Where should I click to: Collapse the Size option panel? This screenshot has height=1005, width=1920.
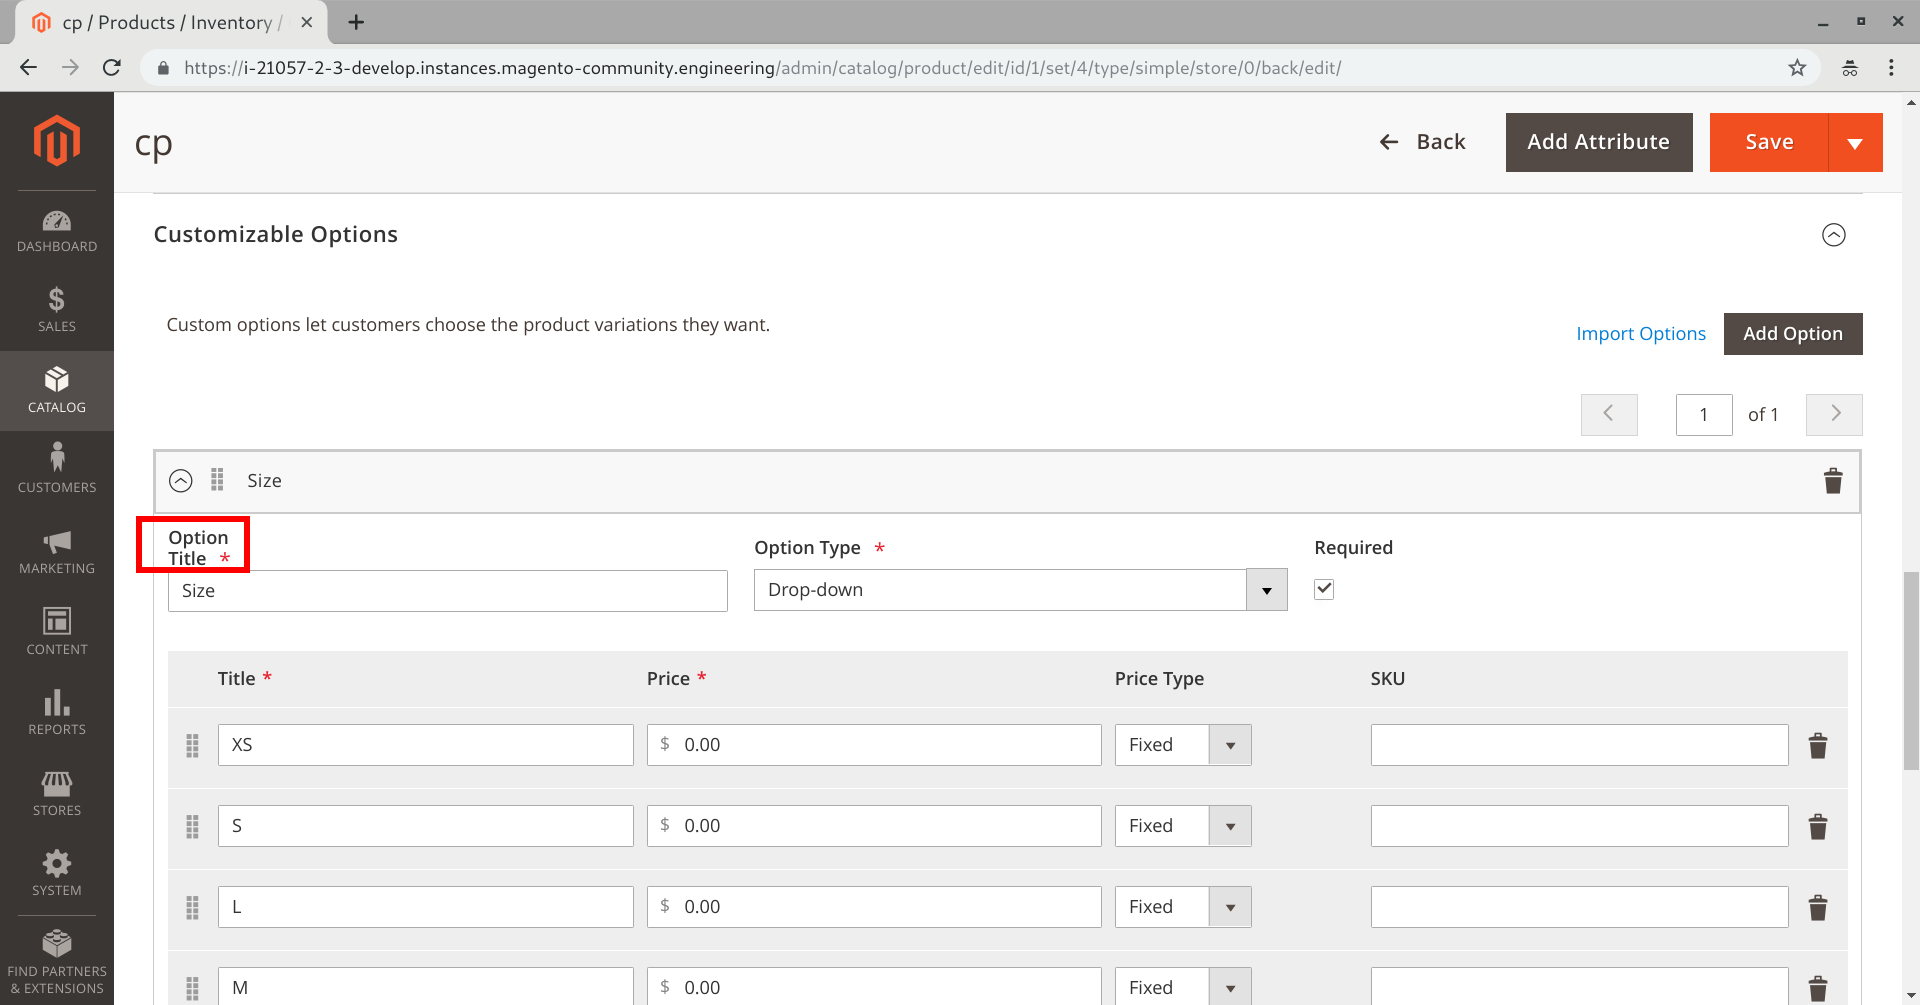pos(181,481)
